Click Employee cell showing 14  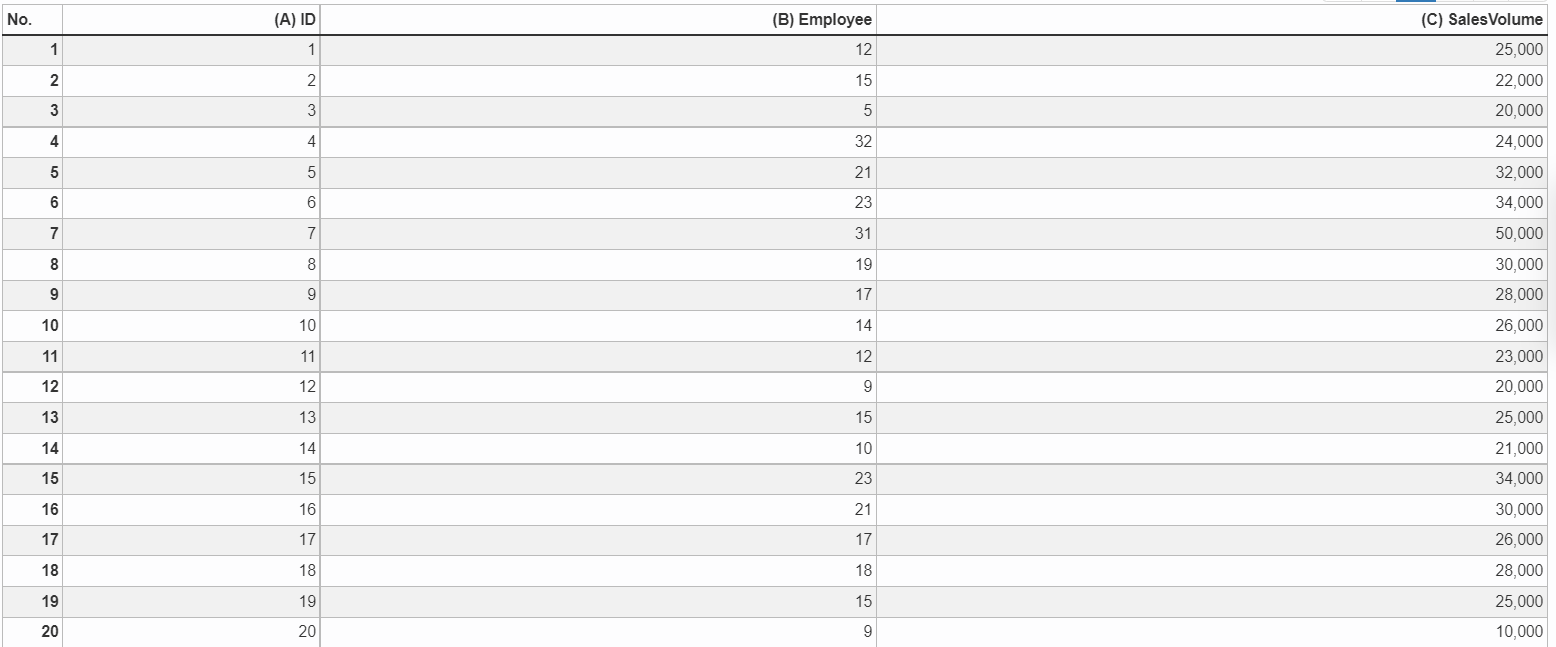coord(598,326)
